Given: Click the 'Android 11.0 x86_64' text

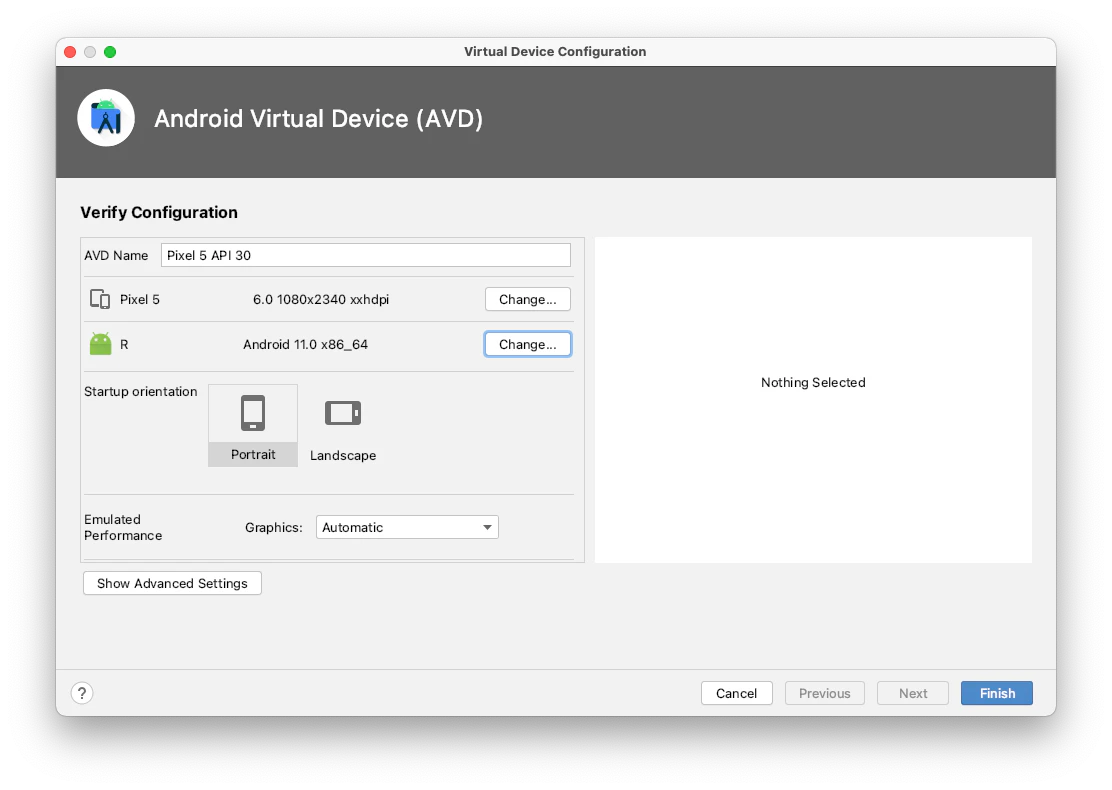Looking at the screenshot, I should [x=306, y=345].
